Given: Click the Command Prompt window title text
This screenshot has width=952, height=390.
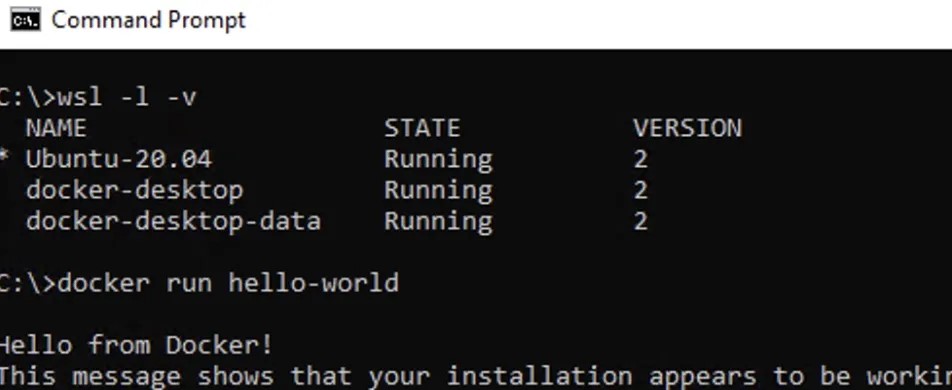Looking at the screenshot, I should pyautogui.click(x=149, y=20).
